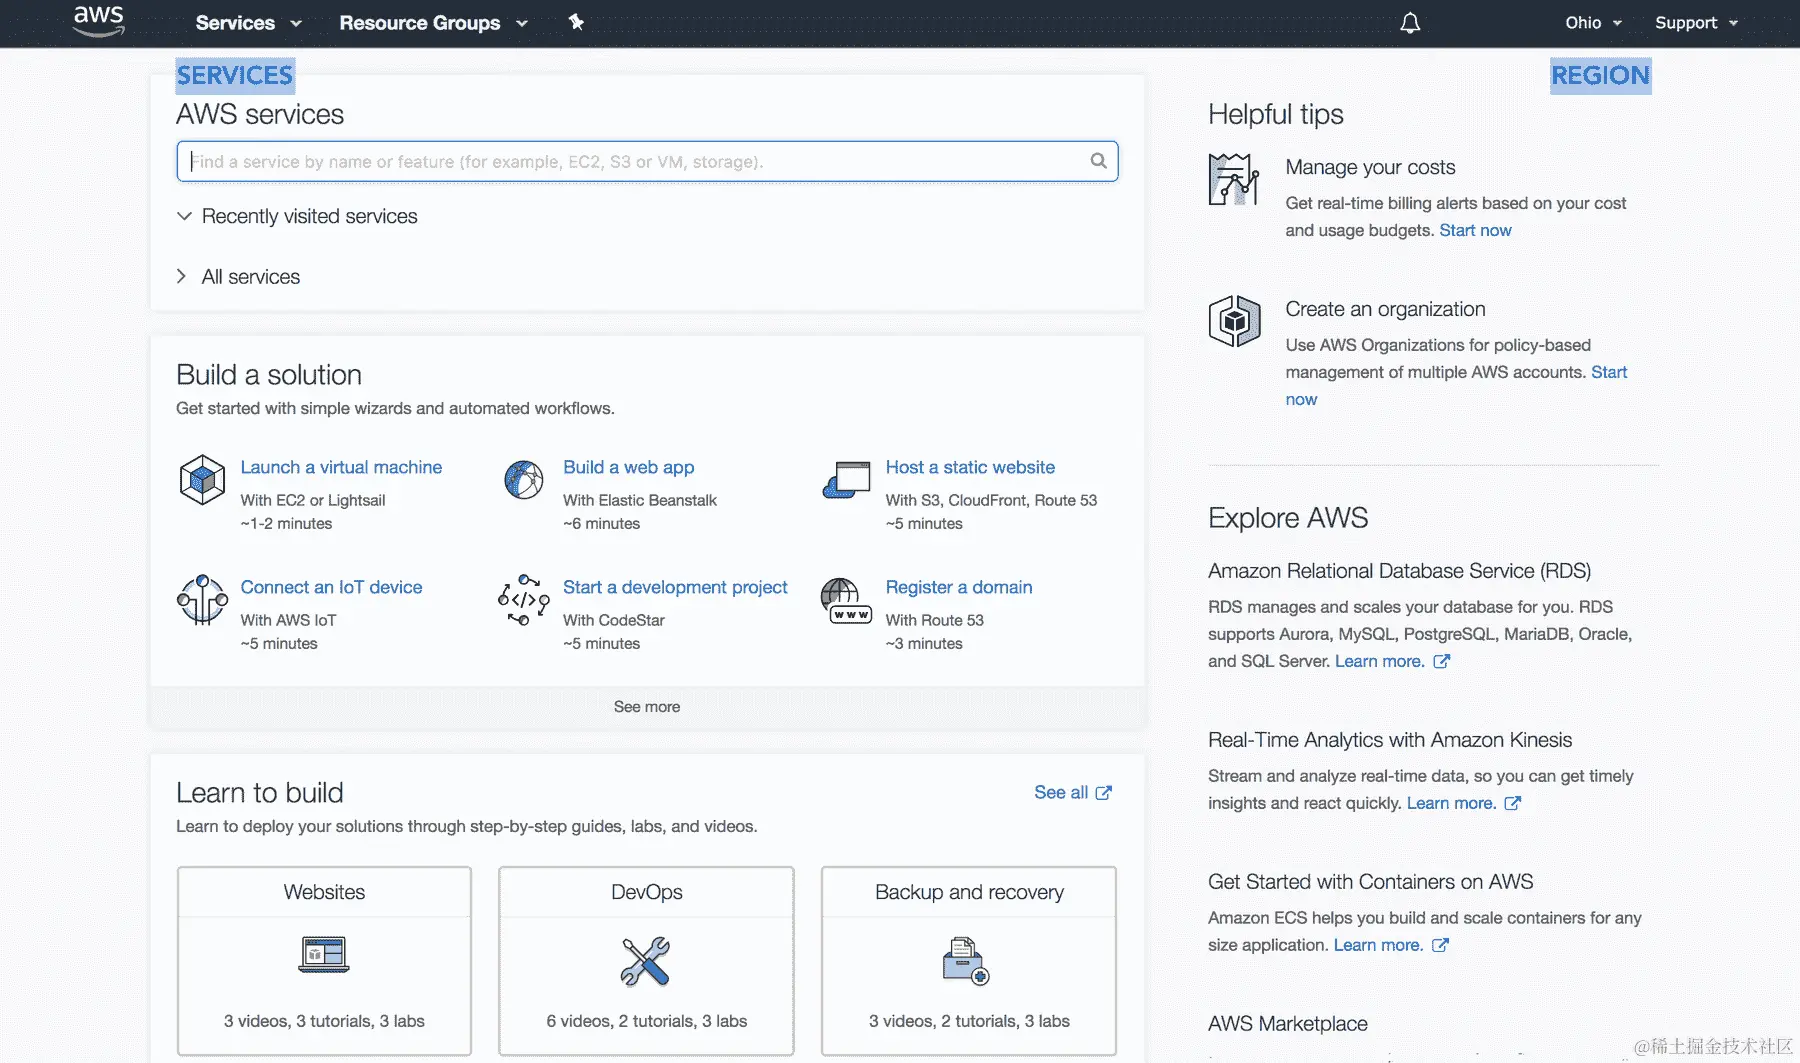Click See more under Build a solution

click(x=647, y=707)
